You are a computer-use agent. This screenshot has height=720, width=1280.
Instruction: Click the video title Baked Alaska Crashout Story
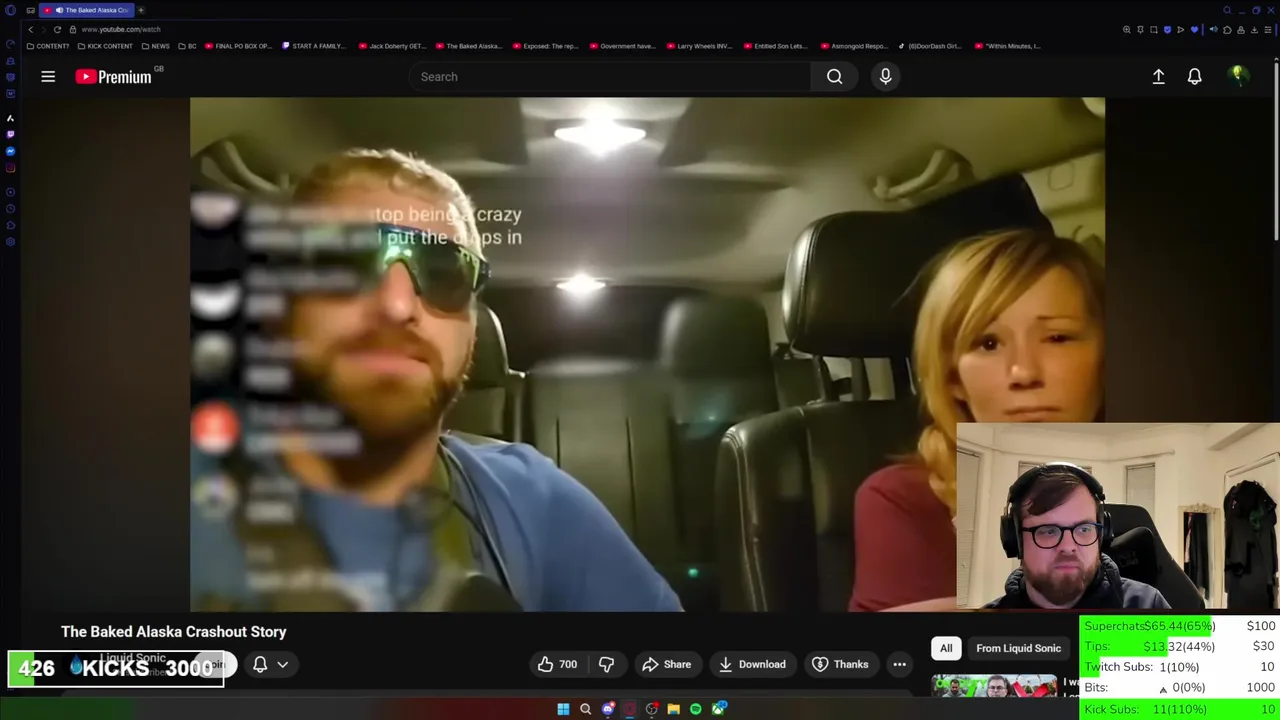[x=174, y=632]
